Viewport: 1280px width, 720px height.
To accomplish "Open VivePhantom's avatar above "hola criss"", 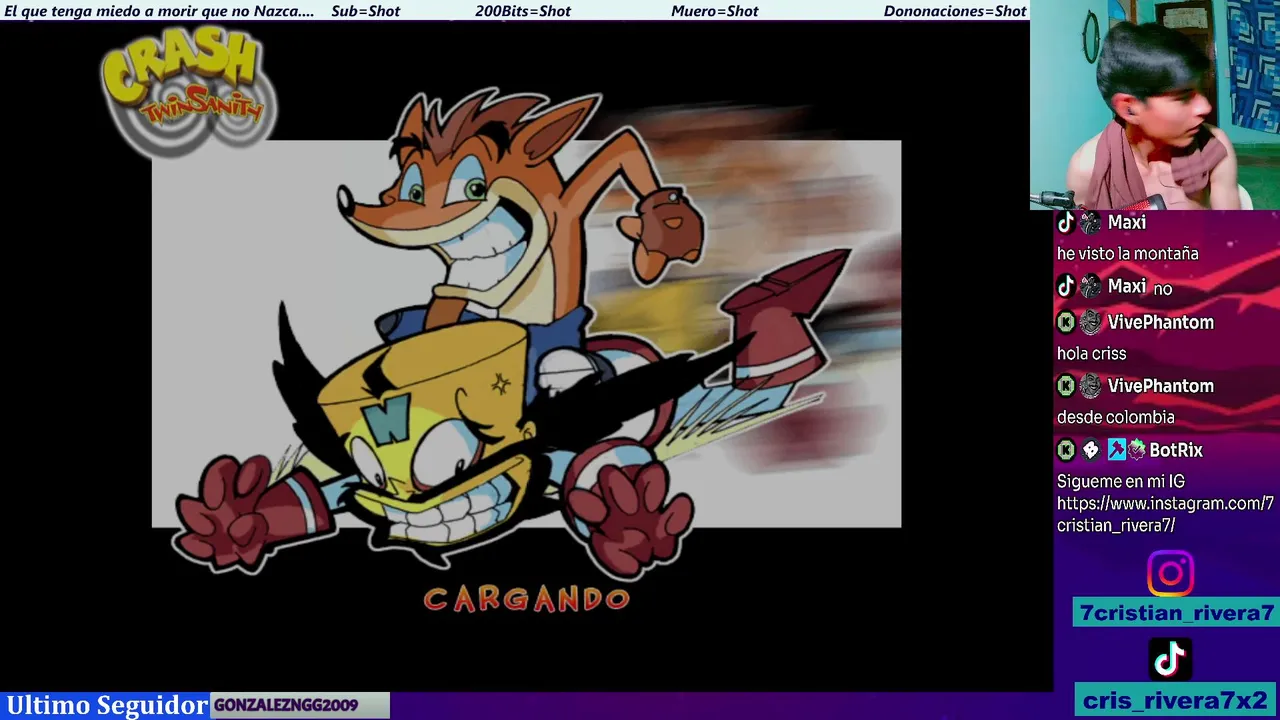I will point(1090,322).
